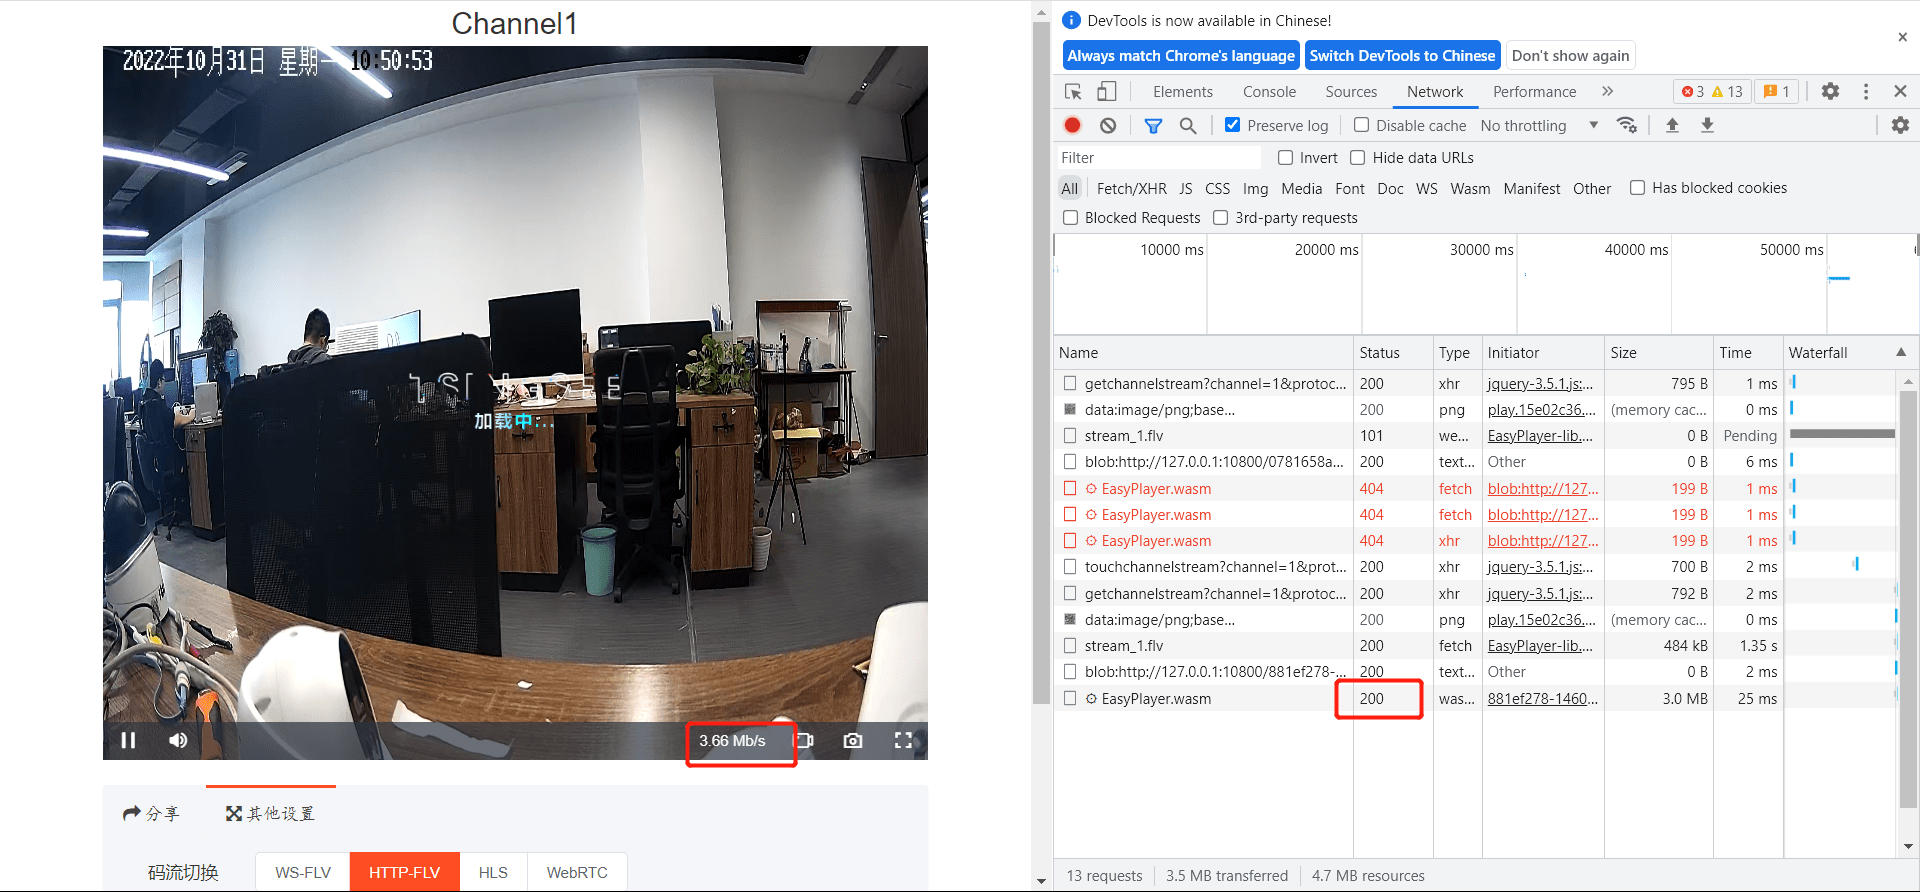Clear the network log
Viewport: 1920px width, 892px height.
pyautogui.click(x=1108, y=125)
